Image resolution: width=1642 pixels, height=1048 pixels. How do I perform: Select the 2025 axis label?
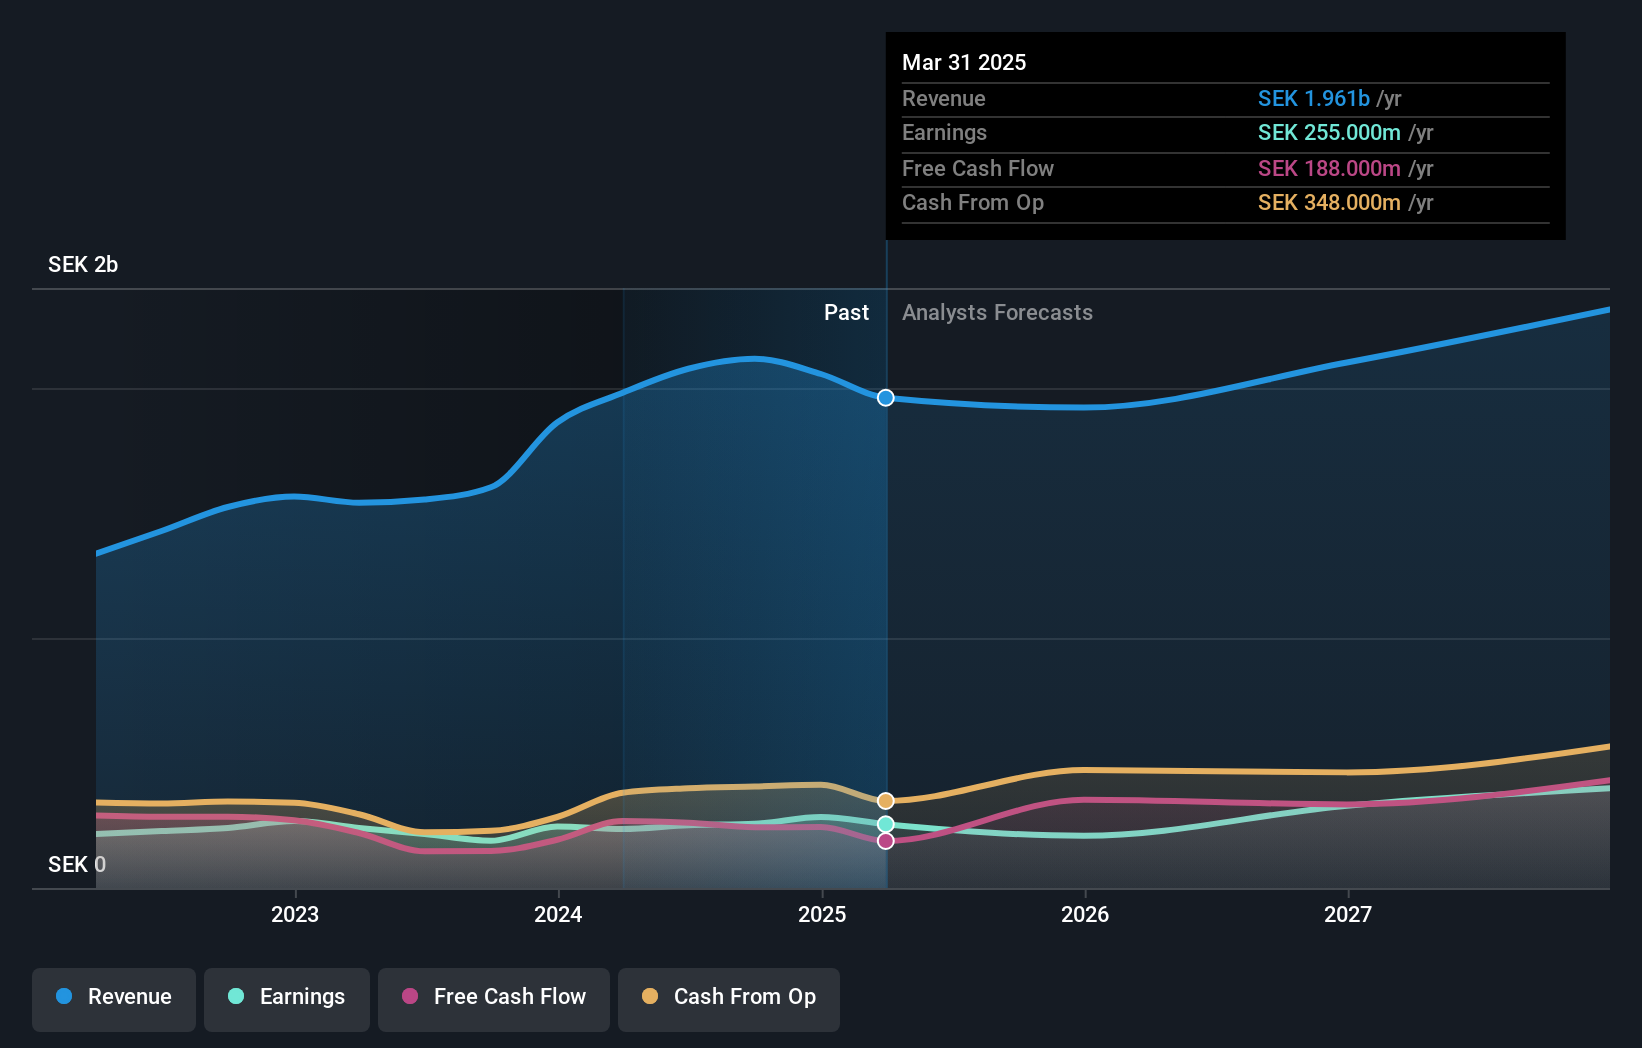(822, 914)
